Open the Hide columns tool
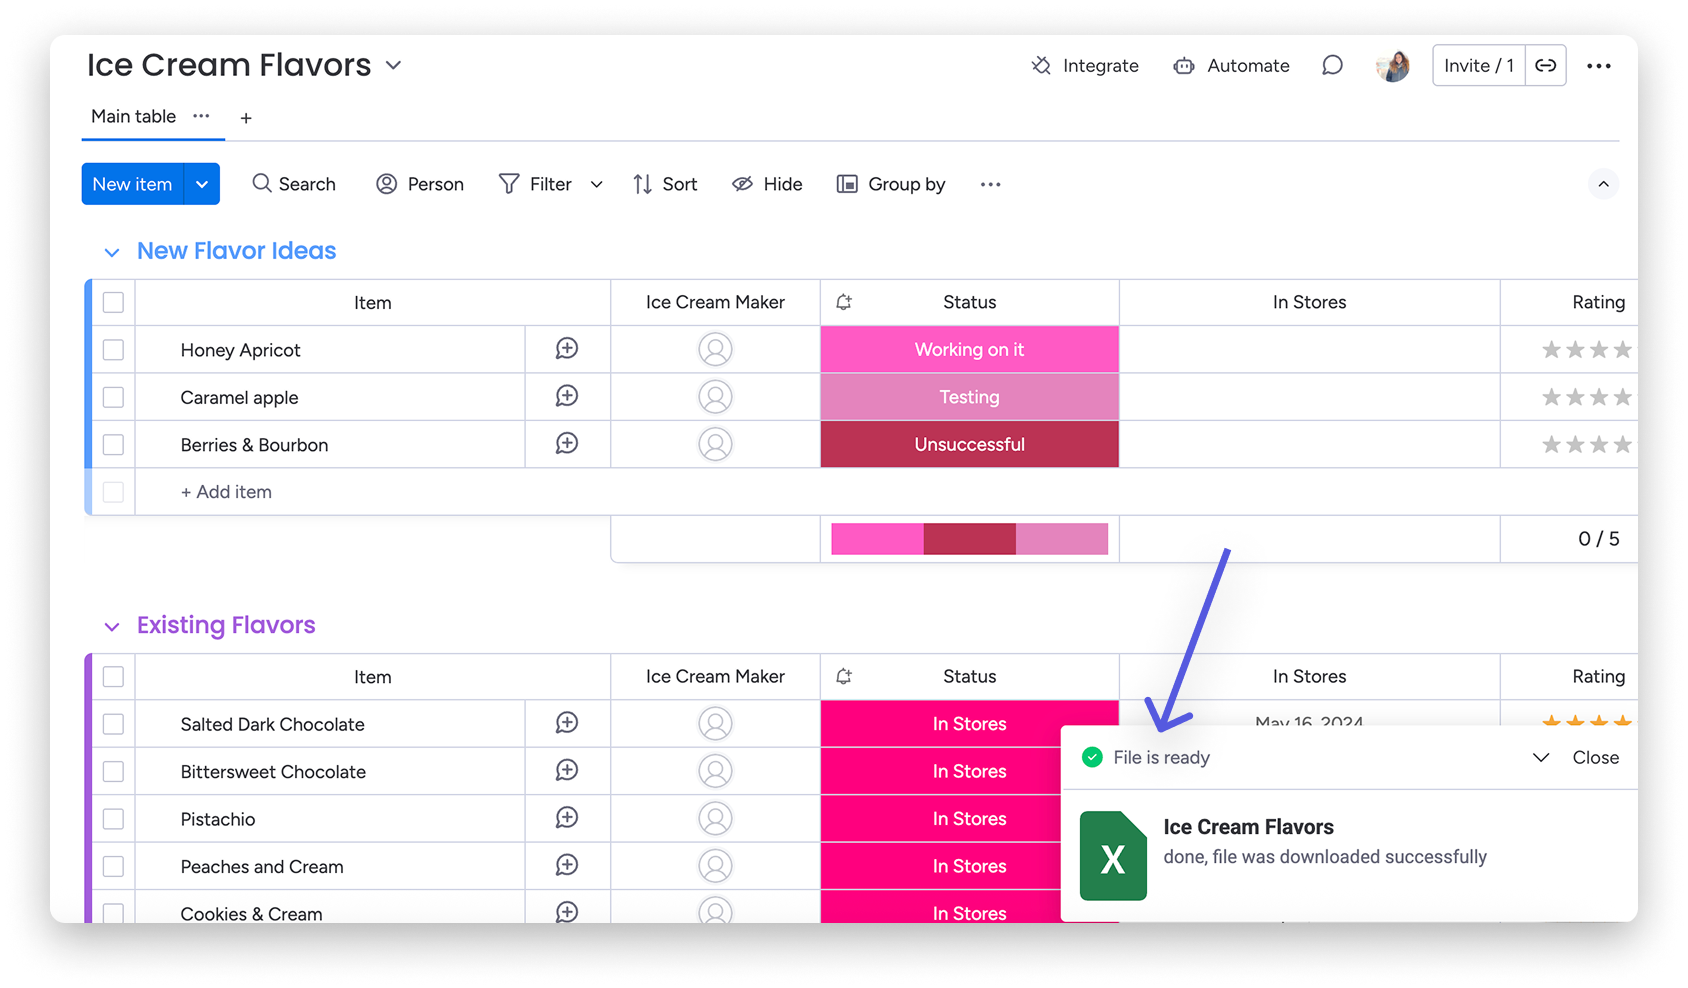This screenshot has height=988, width=1688. coord(767,184)
